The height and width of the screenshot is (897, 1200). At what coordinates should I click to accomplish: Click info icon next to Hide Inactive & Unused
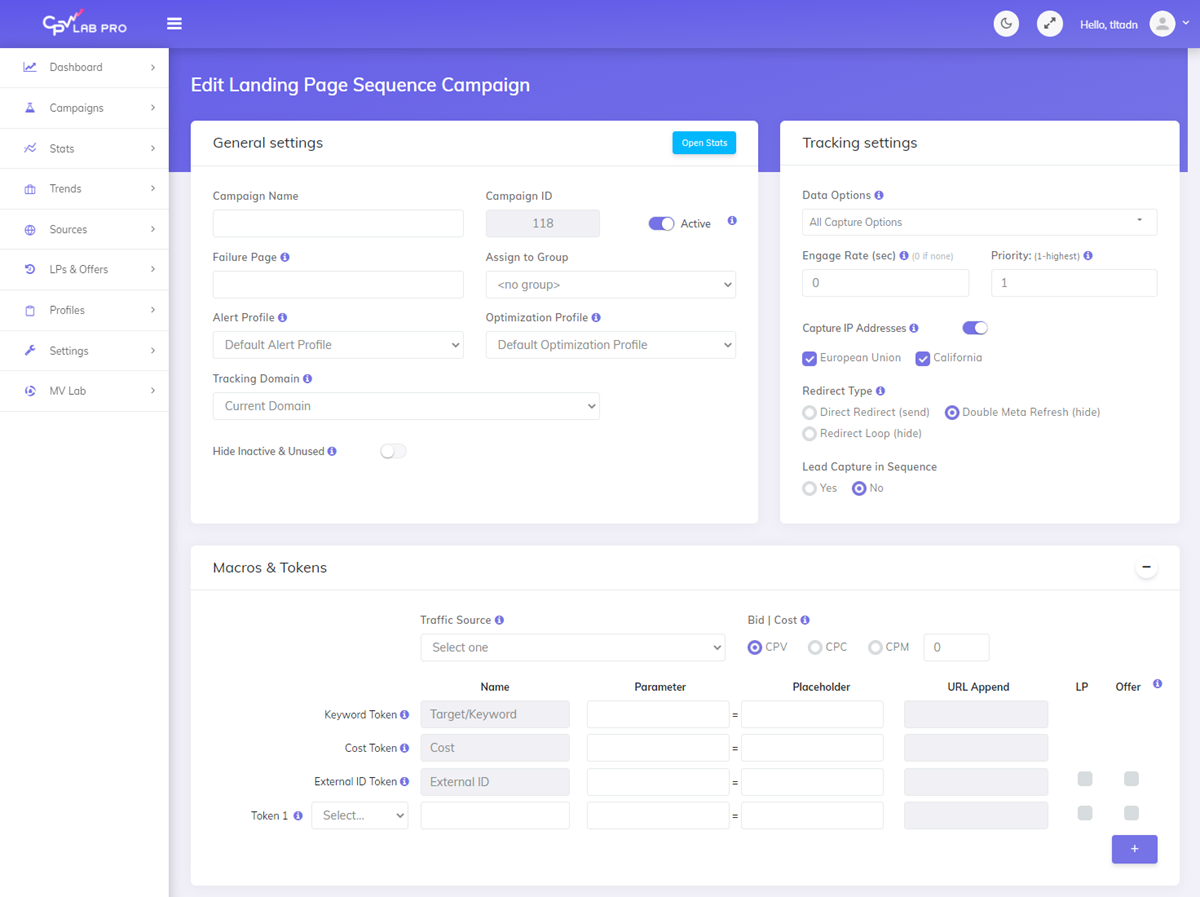[332, 451]
